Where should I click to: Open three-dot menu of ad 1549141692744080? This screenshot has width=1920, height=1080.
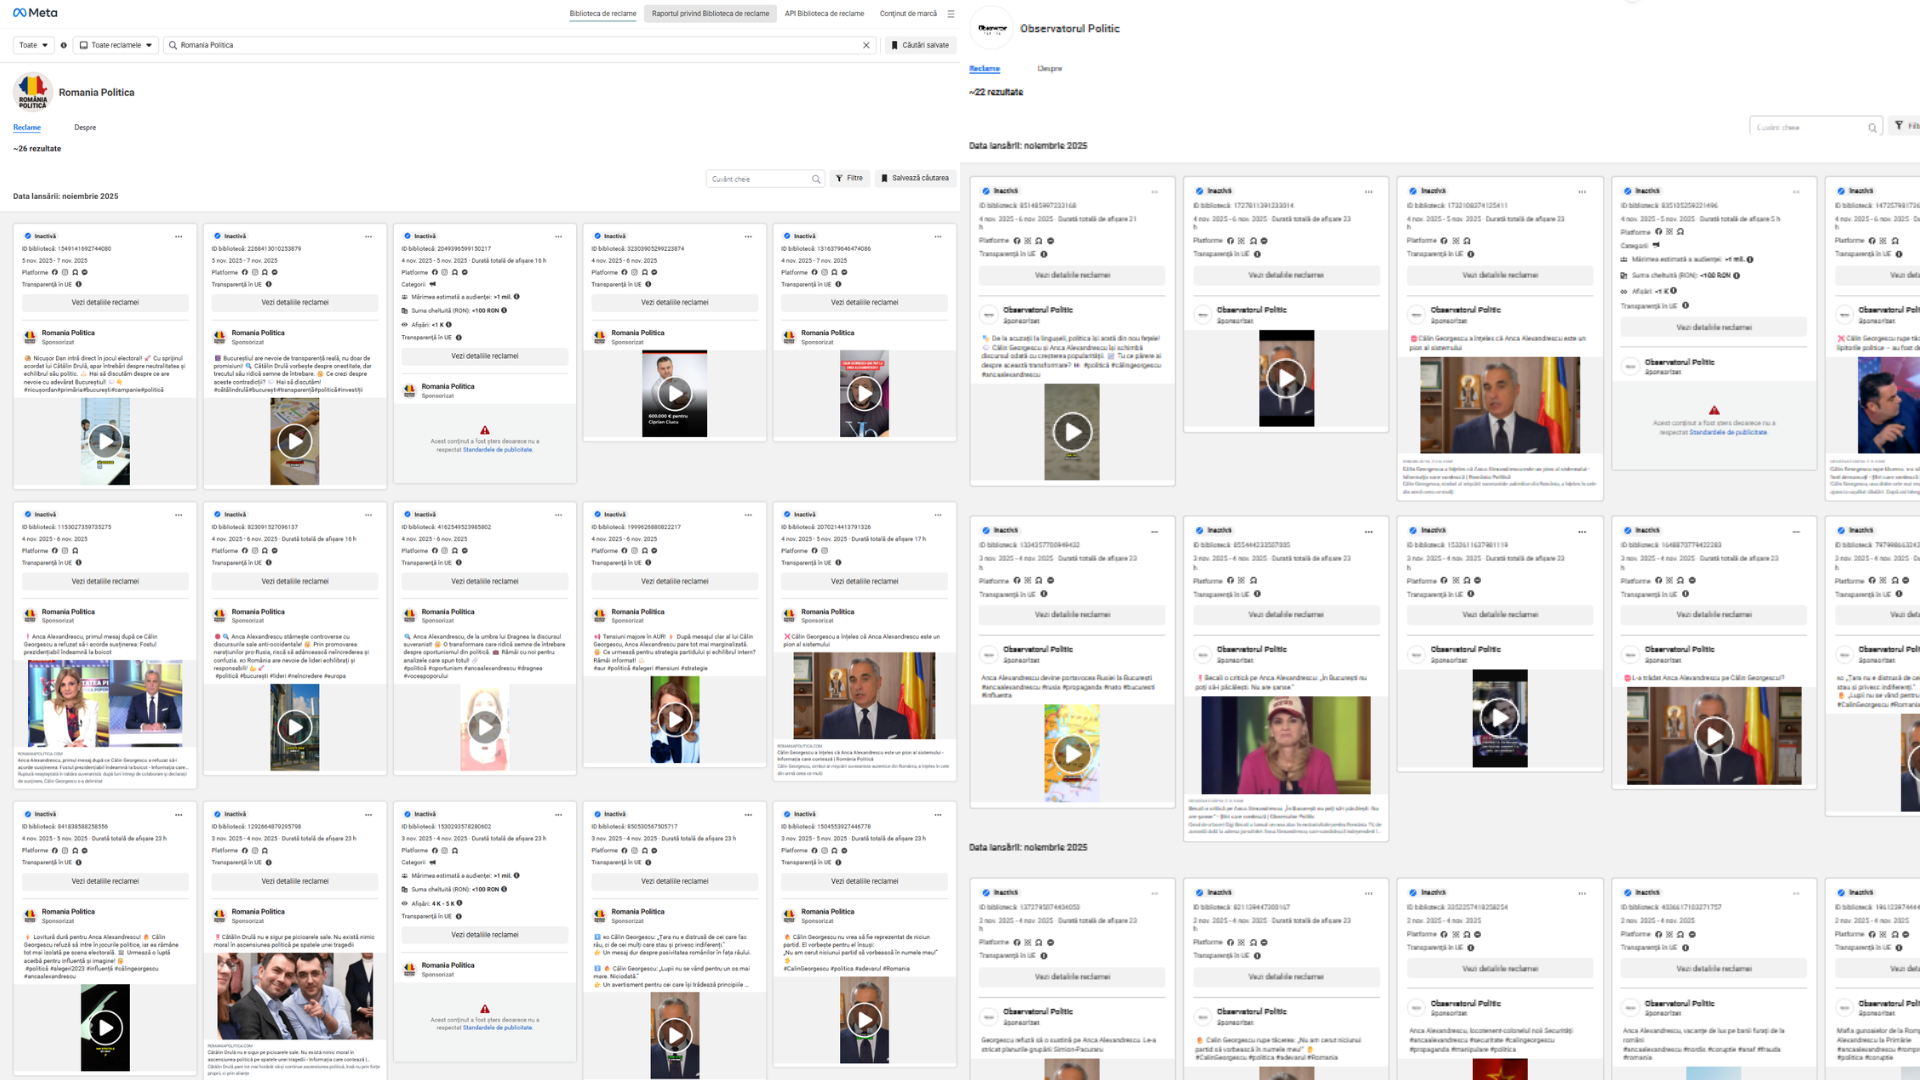(x=179, y=237)
